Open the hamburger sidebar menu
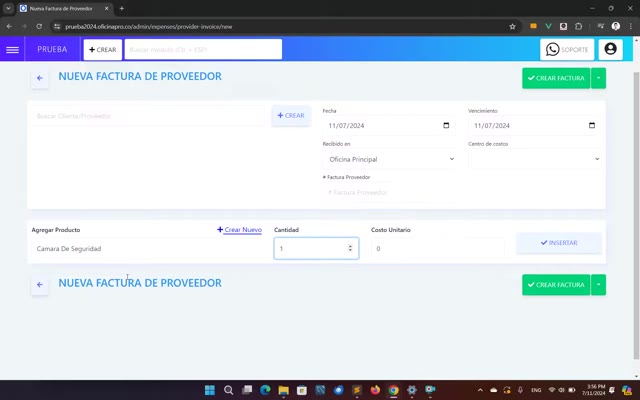Viewport: 640px width, 400px height. pyautogui.click(x=12, y=49)
